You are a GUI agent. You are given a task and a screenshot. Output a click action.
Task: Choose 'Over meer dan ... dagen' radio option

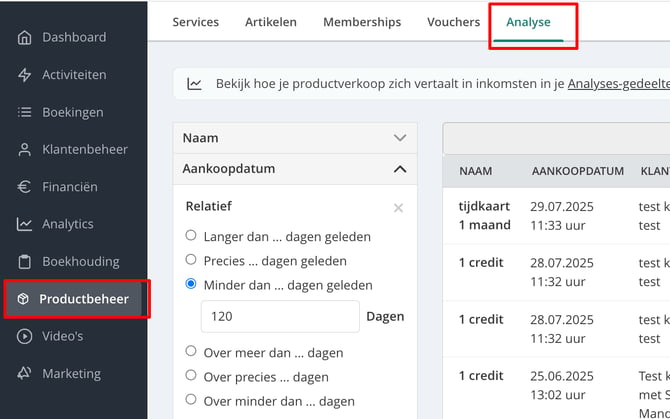191,351
